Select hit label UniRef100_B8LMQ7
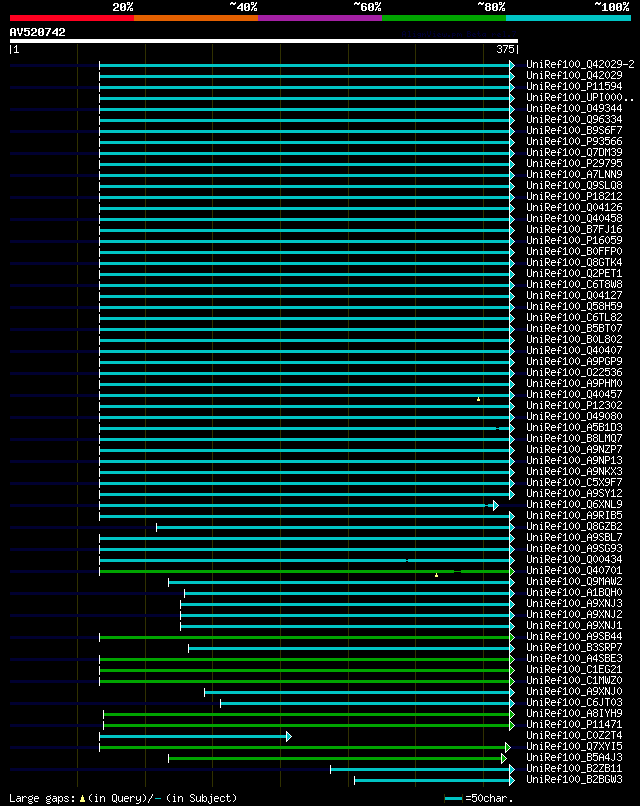Viewport: 640px width, 806px height. tap(574, 438)
